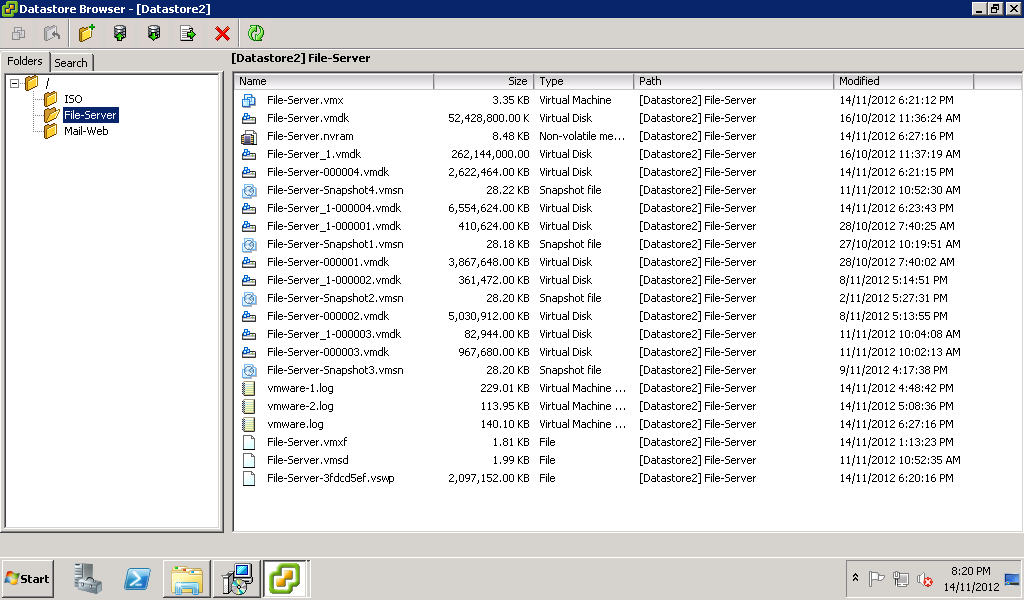This screenshot has width=1024, height=600.
Task: Expand hidden icons in the system tray
Action: pos(856,577)
